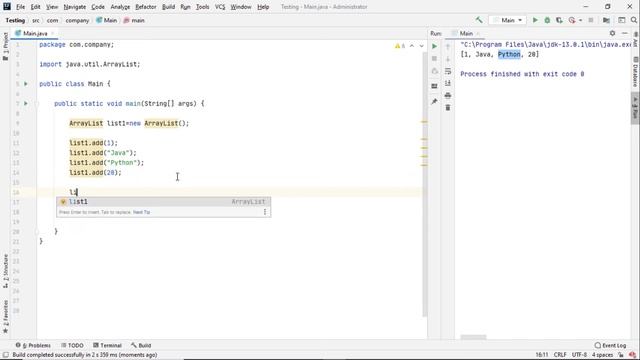The image size is (640, 360).
Task: Select the Main.java editor tab
Action: pyautogui.click(x=34, y=33)
